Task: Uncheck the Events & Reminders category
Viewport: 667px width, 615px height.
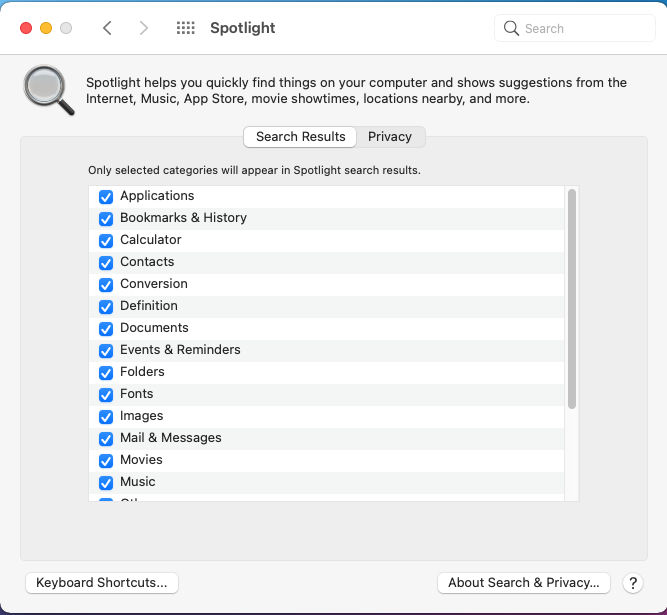Action: coord(106,351)
